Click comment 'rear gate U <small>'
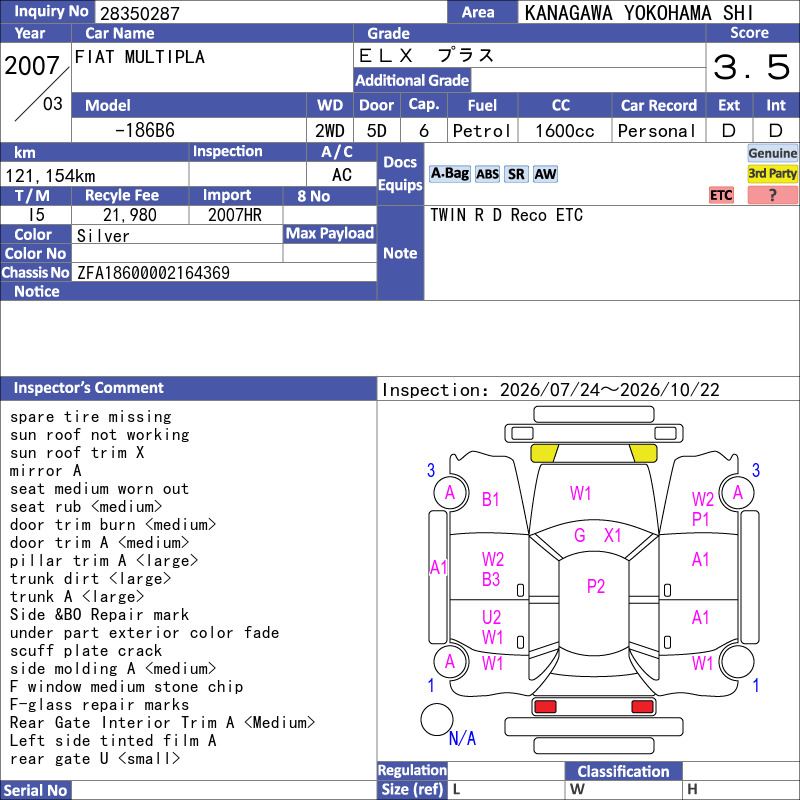This screenshot has height=800, width=800. click(x=95, y=759)
